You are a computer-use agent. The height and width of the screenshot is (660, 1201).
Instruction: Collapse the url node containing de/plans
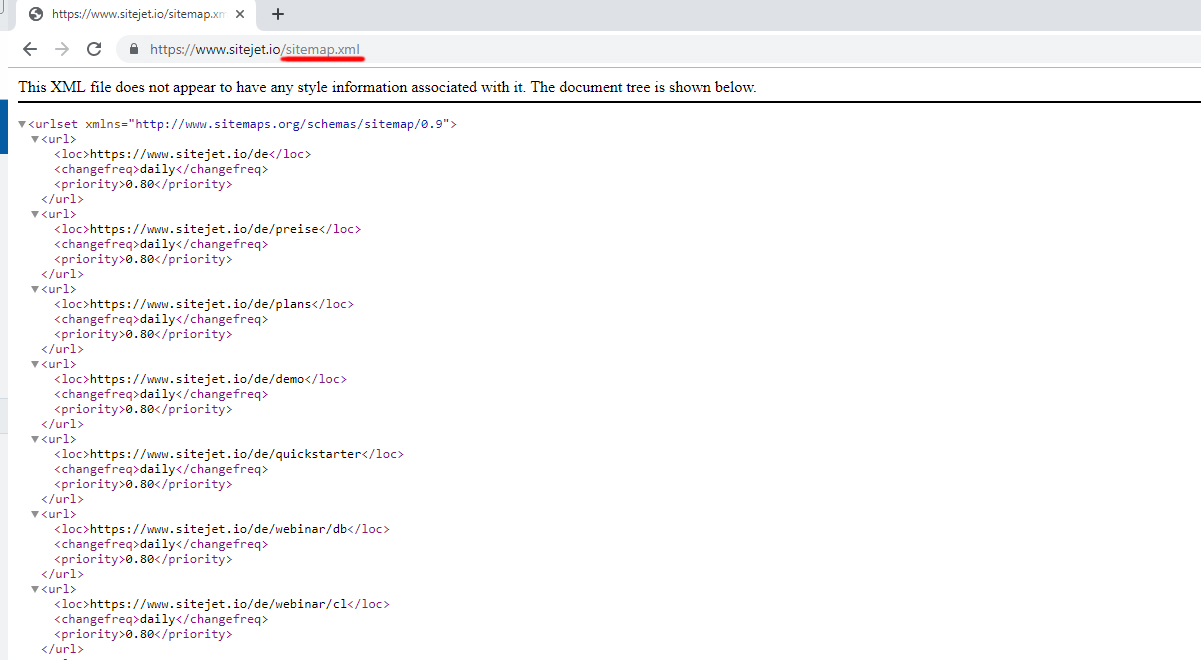(35, 289)
